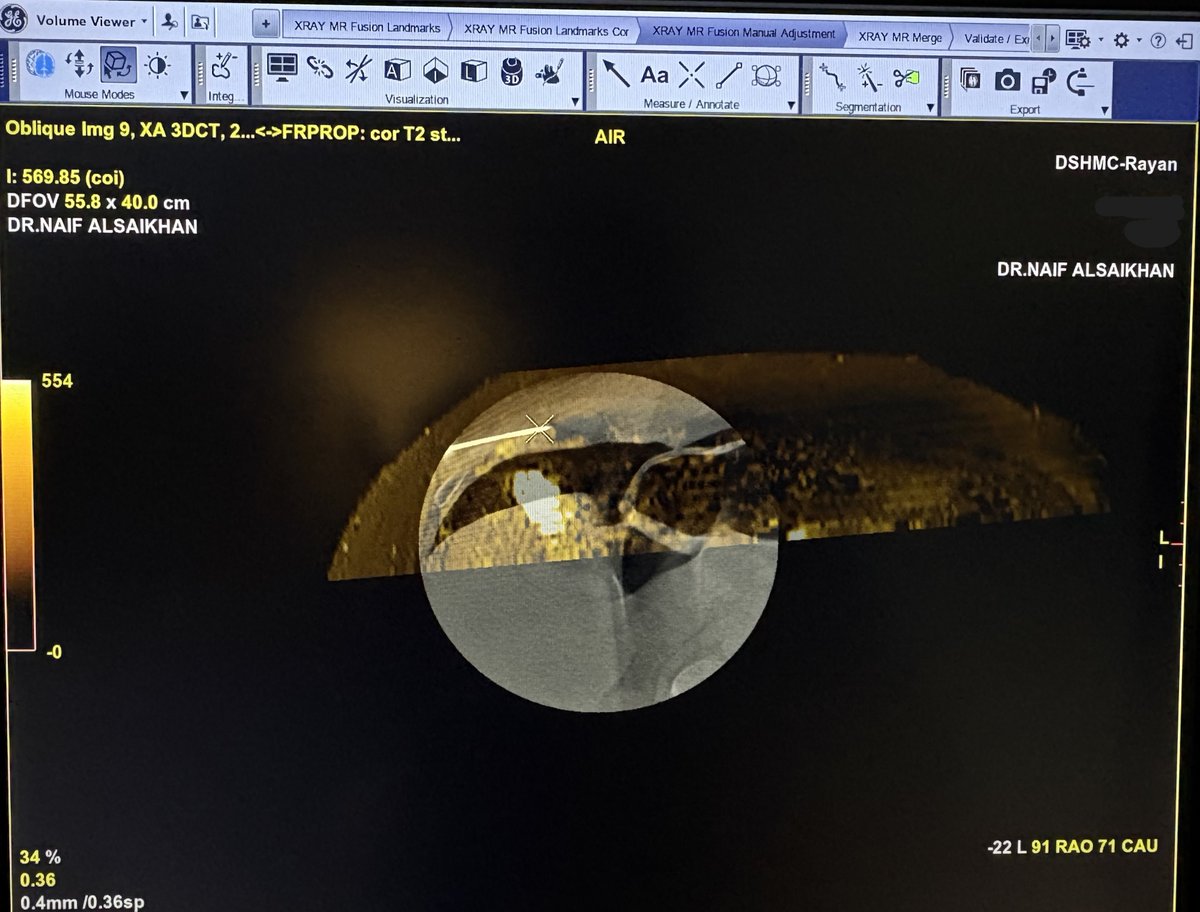The height and width of the screenshot is (912, 1200).
Task: Open the screen layout settings icon
Action: (1077, 39)
